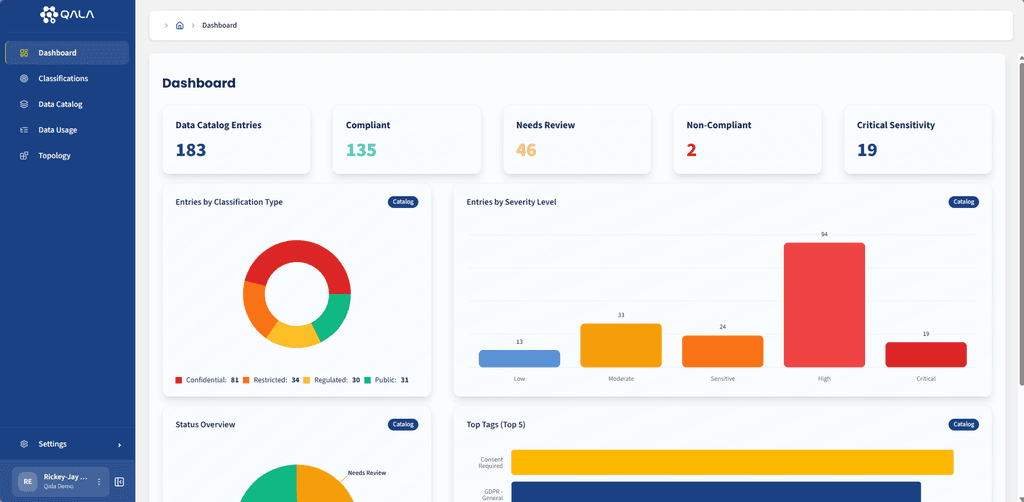Click the Data Catalog sidebar icon

tap(24, 104)
